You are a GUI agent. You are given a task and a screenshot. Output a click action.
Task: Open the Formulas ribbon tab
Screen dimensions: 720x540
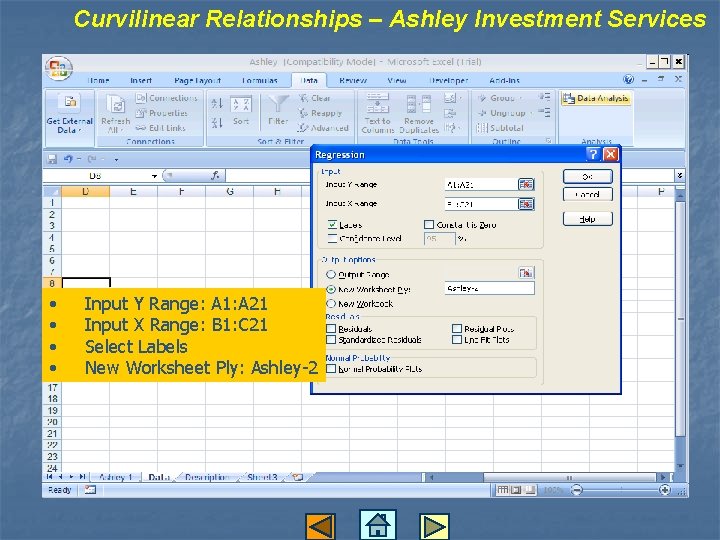(x=260, y=80)
